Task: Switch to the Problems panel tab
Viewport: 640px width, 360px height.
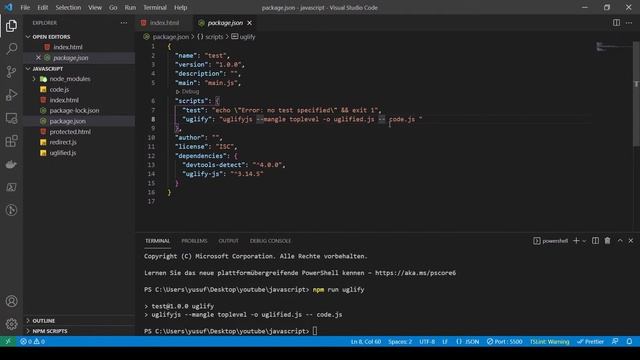Action: (194, 241)
